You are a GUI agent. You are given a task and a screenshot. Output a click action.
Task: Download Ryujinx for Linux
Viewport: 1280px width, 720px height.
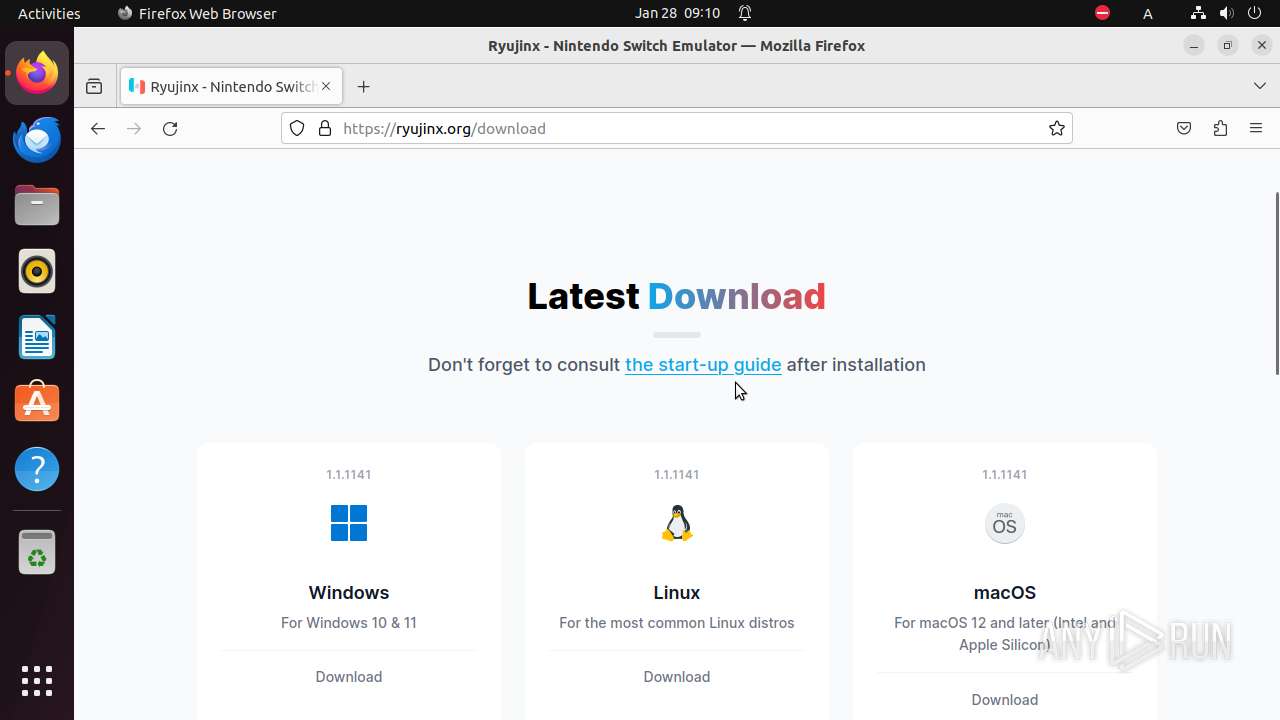677,677
